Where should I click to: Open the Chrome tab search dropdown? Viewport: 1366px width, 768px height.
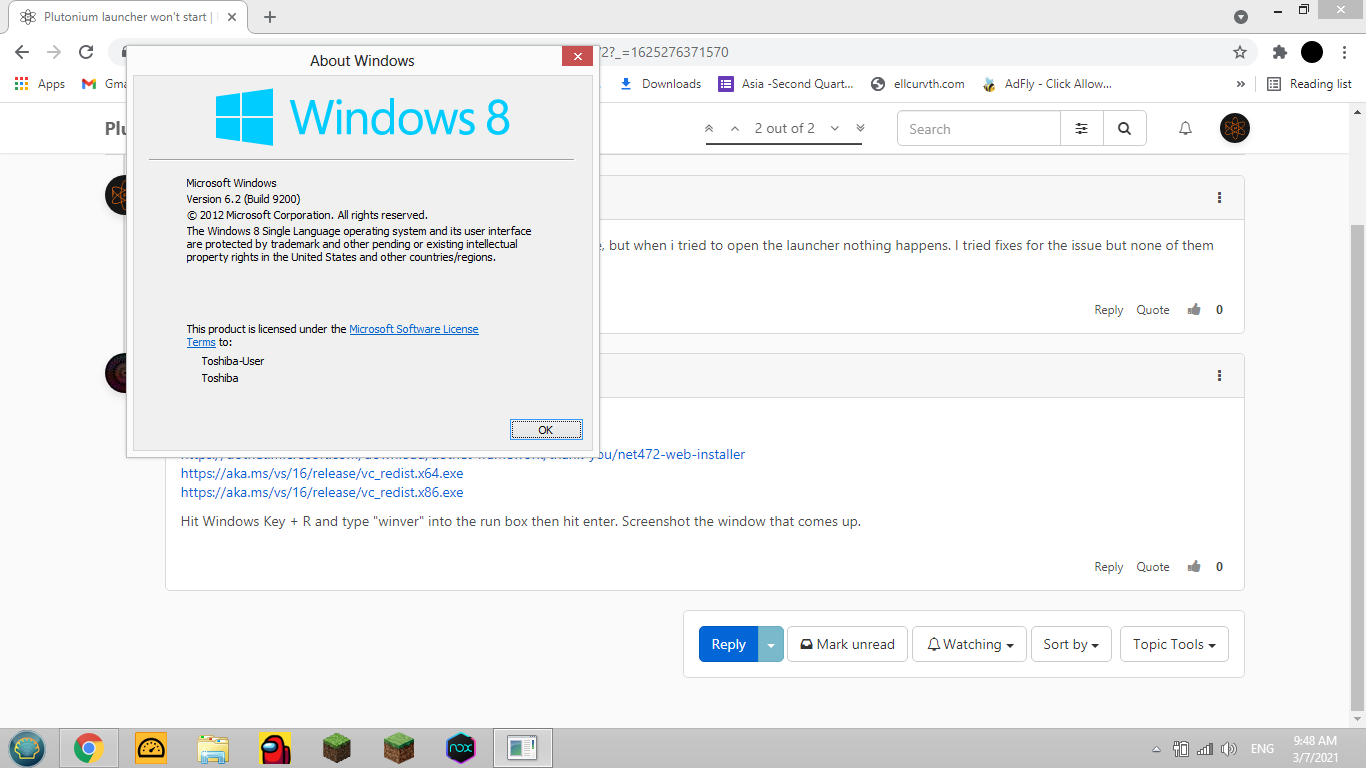[x=1241, y=17]
